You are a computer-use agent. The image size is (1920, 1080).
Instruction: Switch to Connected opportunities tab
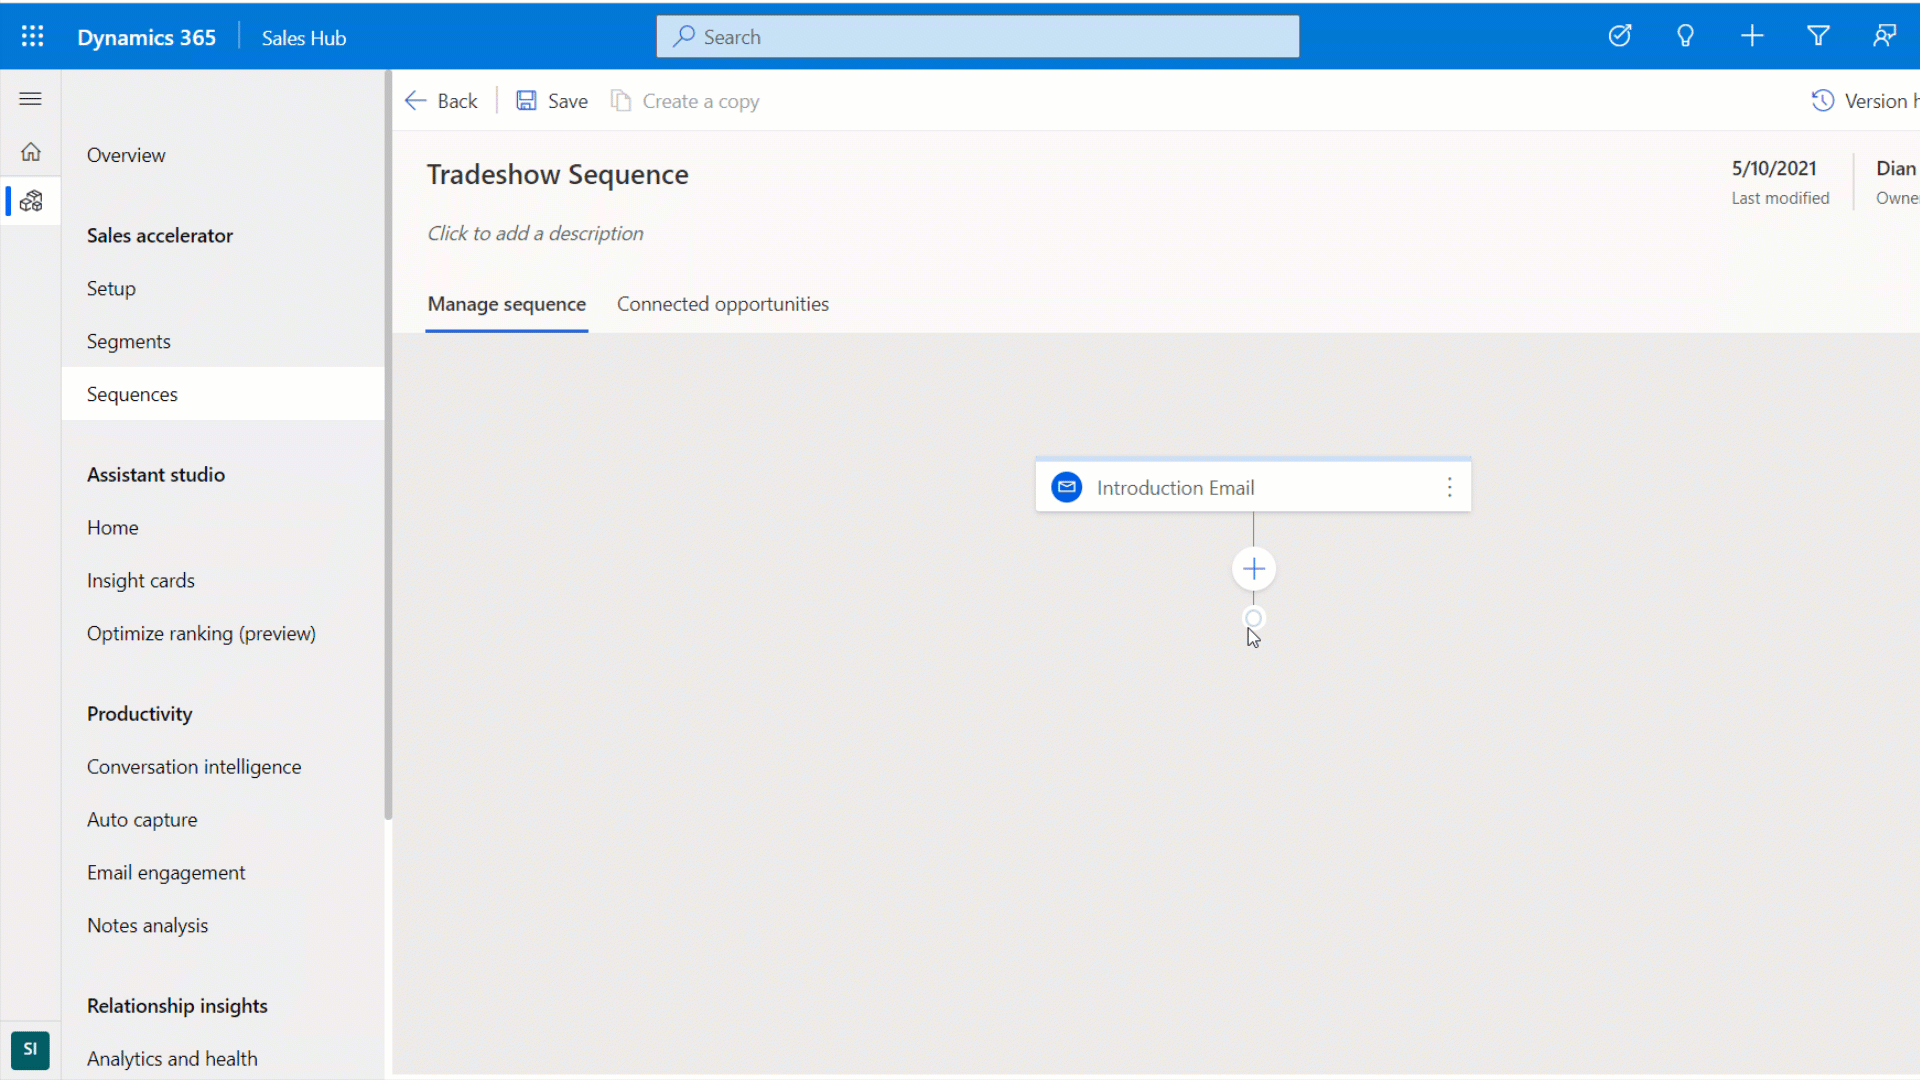(x=722, y=304)
